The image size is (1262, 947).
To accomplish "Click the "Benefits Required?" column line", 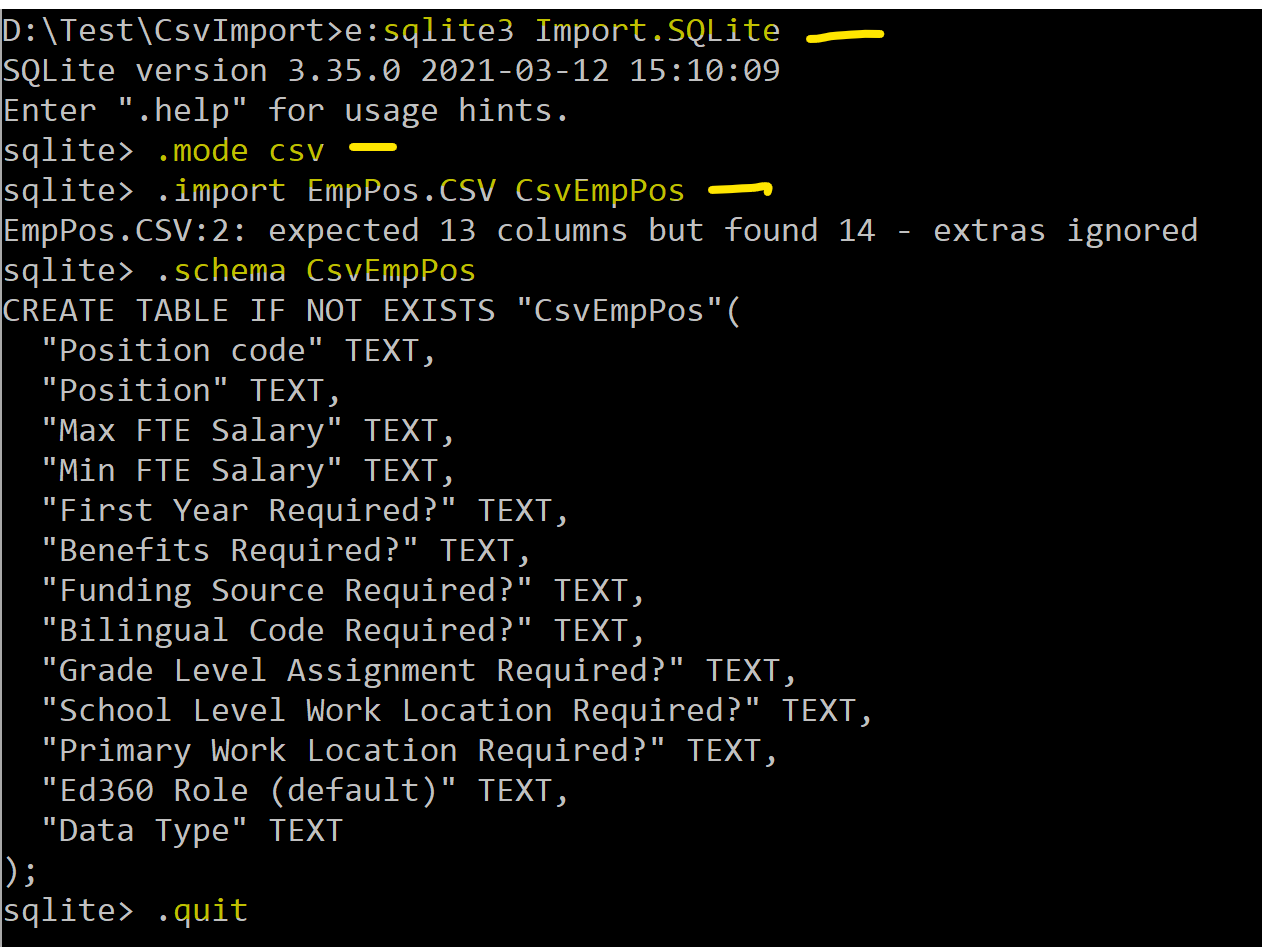I will point(286,551).
